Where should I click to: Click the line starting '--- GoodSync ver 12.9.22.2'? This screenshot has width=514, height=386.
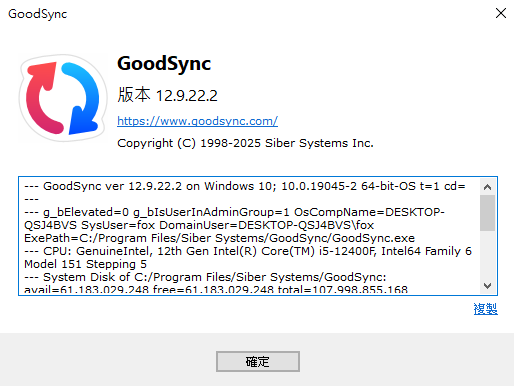[244, 186]
